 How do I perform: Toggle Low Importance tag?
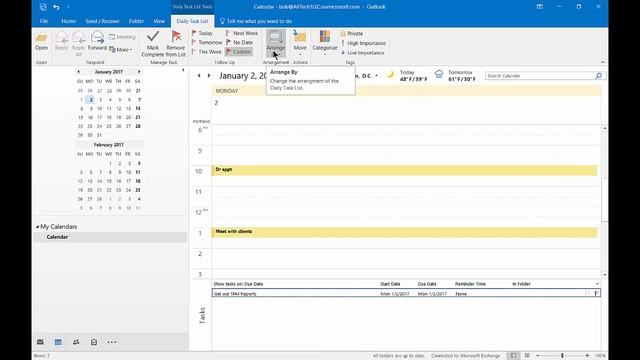click(x=362, y=53)
